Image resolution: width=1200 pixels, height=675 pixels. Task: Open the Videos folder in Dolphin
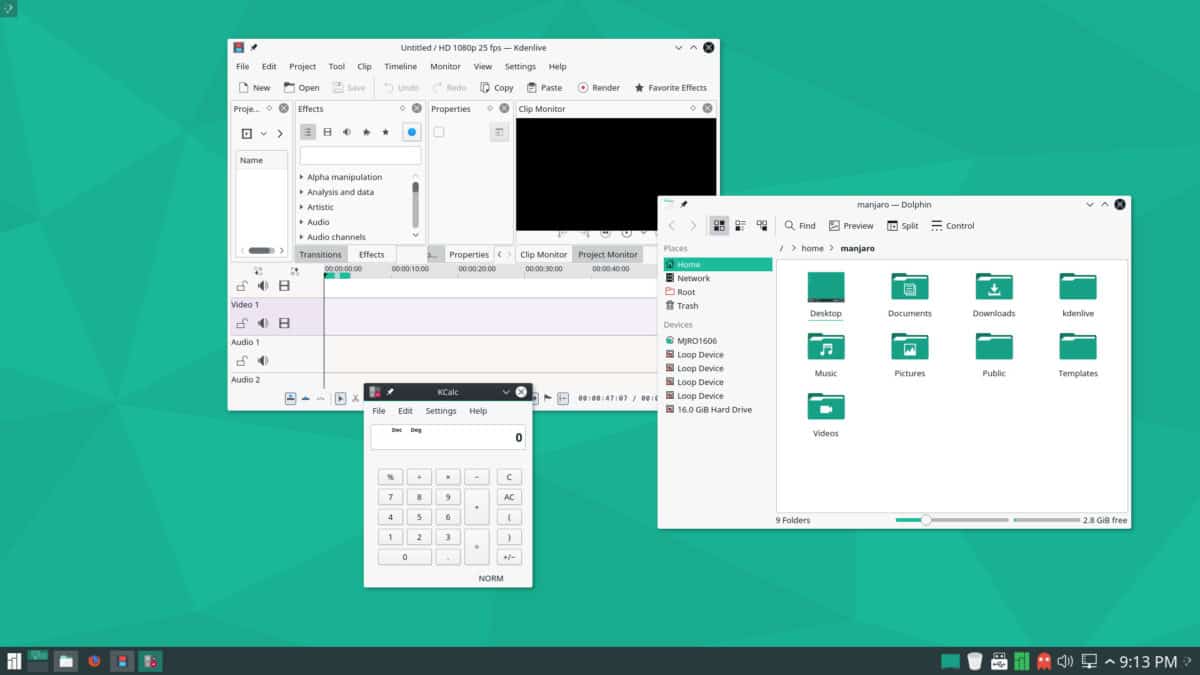(825, 407)
